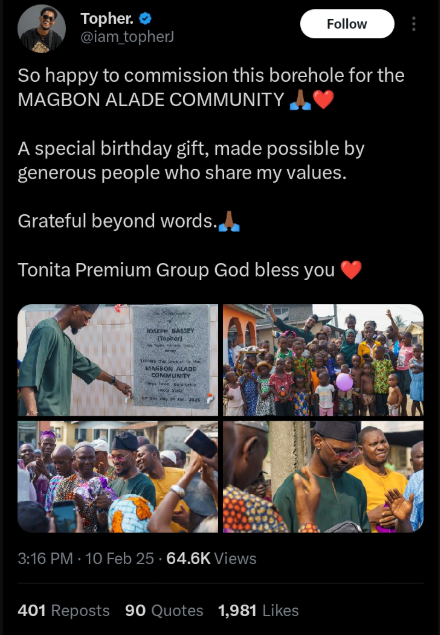Open the three-dot more options menu
The image size is (440, 635).
click(413, 24)
